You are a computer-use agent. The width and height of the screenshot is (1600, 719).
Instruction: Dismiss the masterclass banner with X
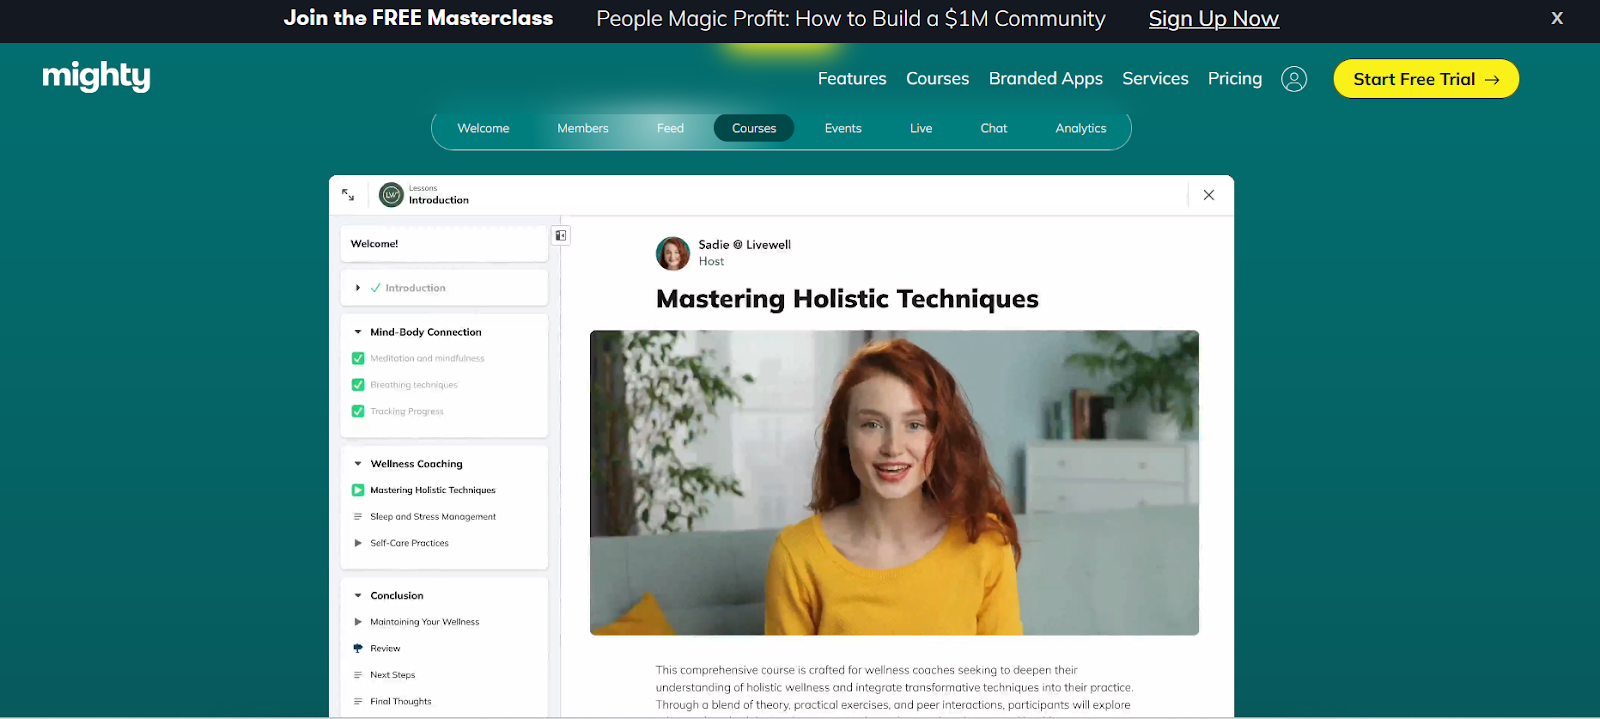coord(1557,18)
